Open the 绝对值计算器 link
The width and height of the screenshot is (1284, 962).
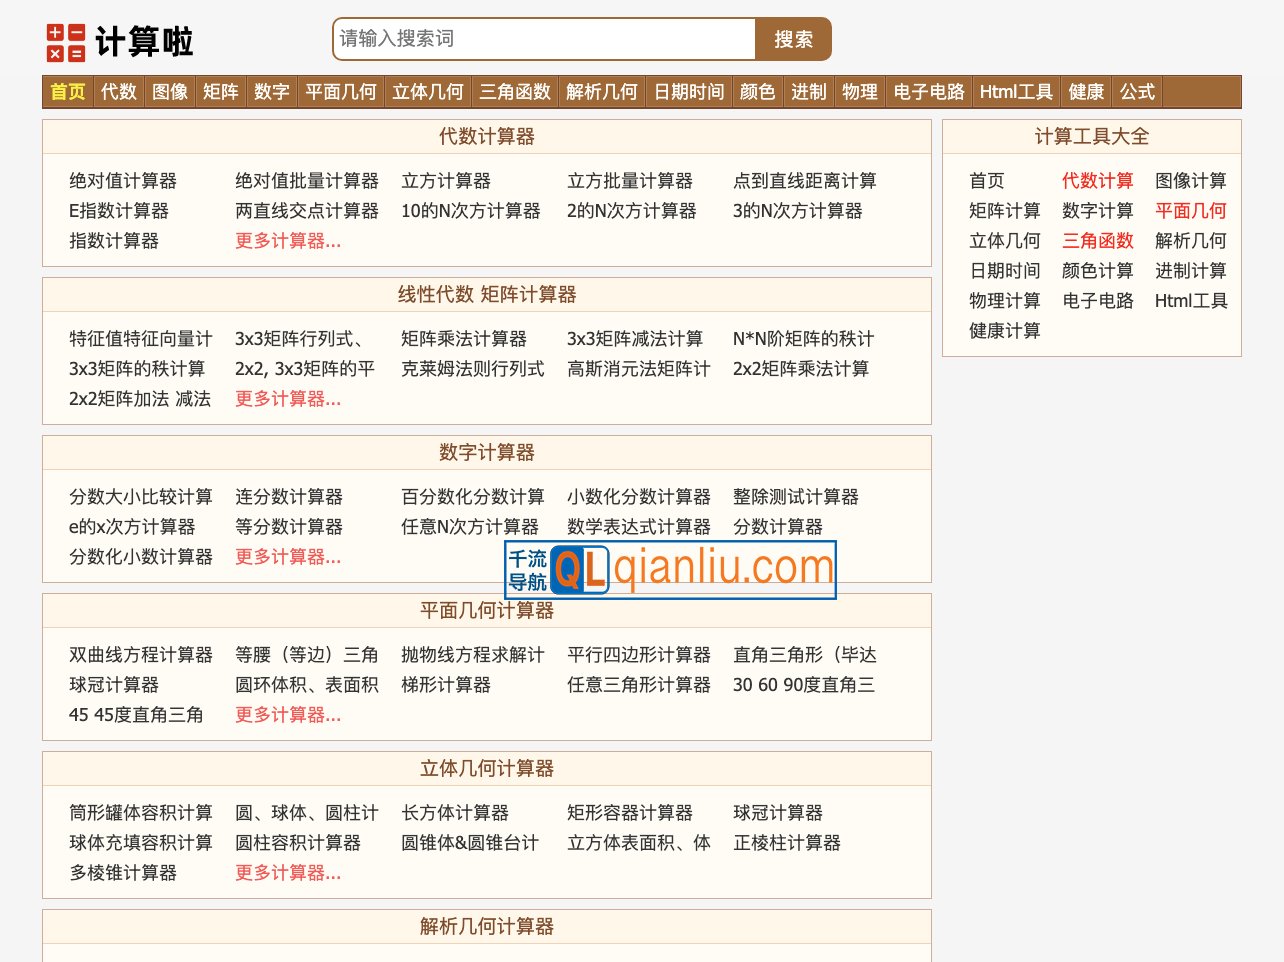[x=122, y=181]
